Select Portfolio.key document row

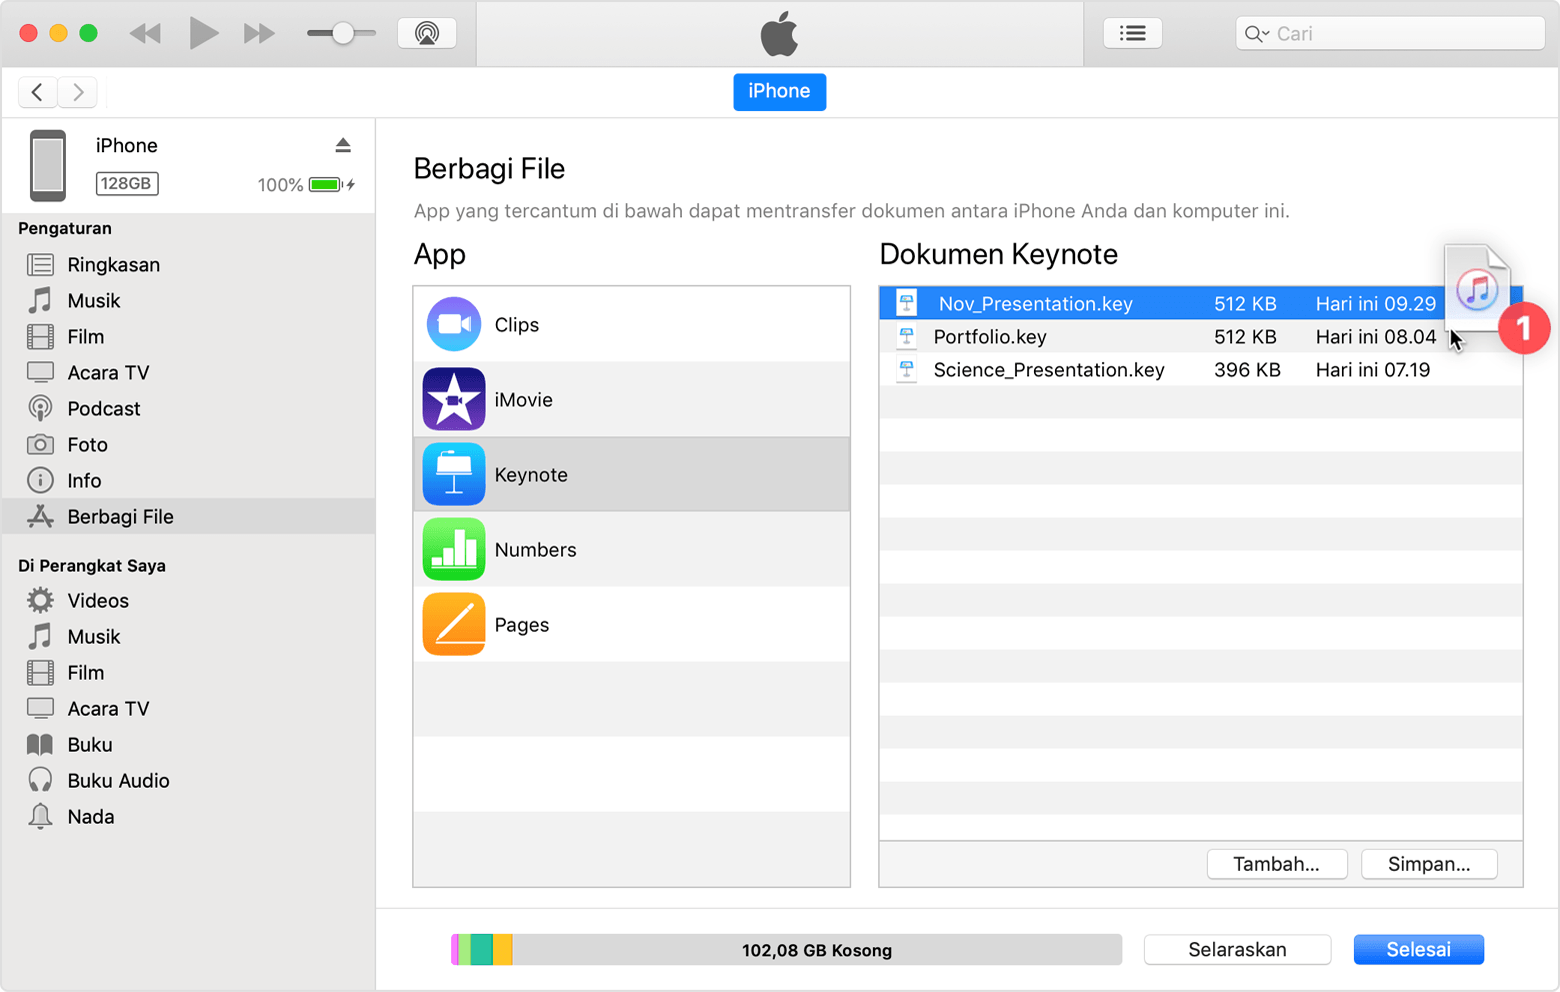pyautogui.click(x=1200, y=336)
